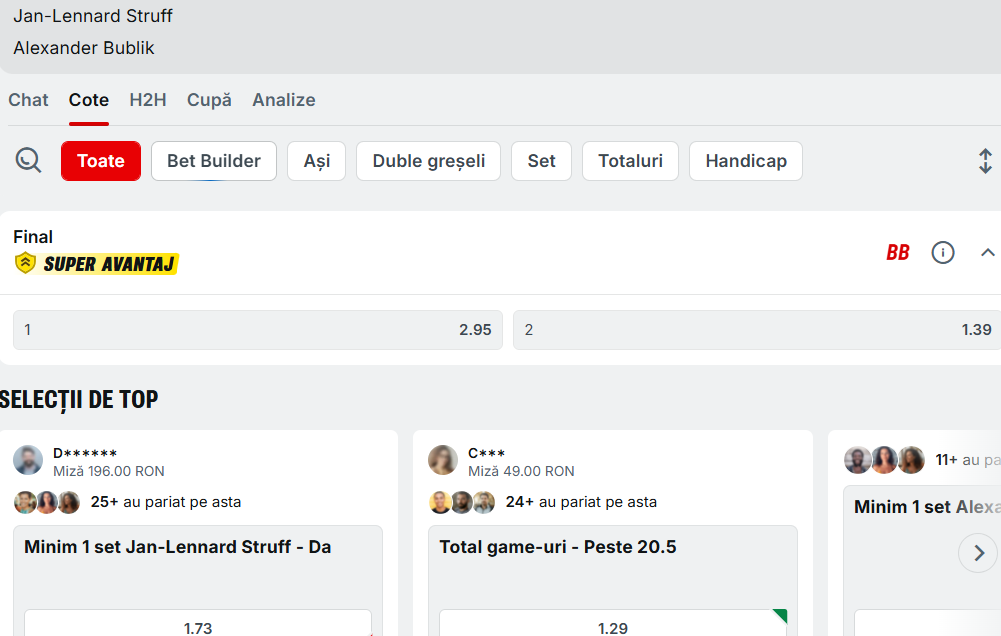This screenshot has width=1001, height=636.
Task: Pick outcome 1 at odds 2.95
Action: click(258, 330)
